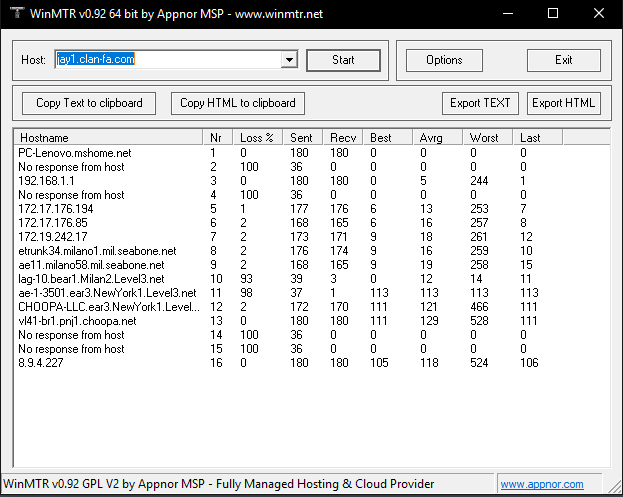Sort by Hostname column header
The width and height of the screenshot is (623, 497).
(x=108, y=138)
